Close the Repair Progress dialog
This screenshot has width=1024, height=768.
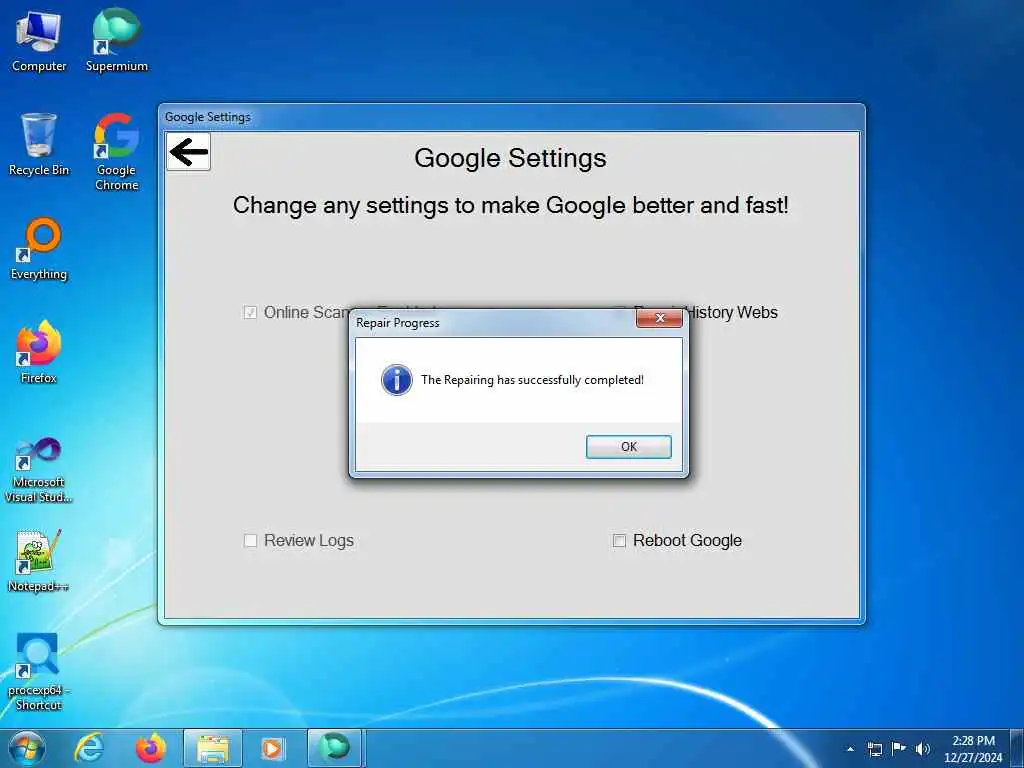pyautogui.click(x=659, y=318)
